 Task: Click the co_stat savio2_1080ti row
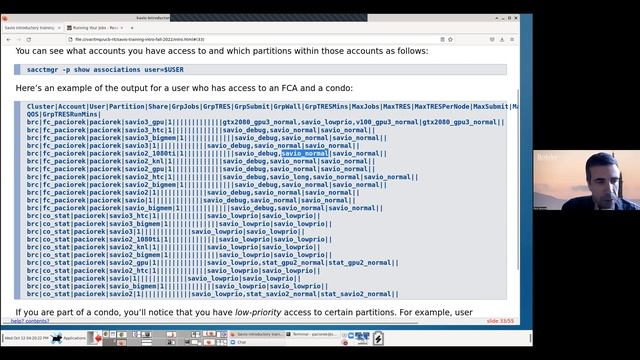(180, 240)
